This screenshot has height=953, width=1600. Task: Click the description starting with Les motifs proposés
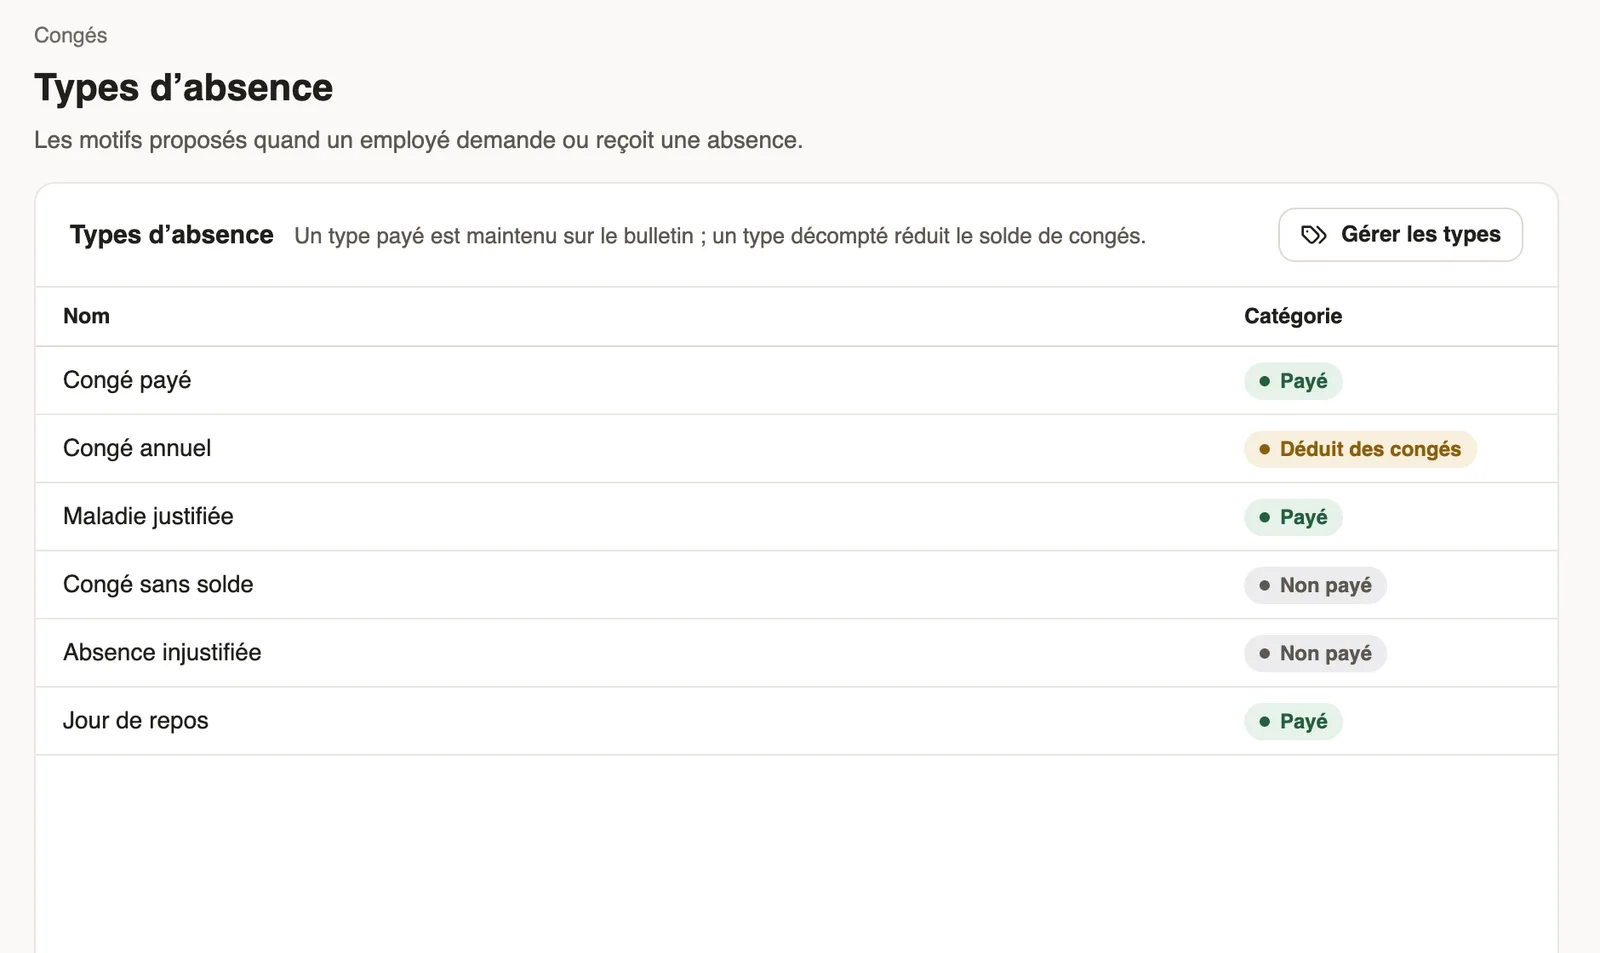tap(418, 140)
